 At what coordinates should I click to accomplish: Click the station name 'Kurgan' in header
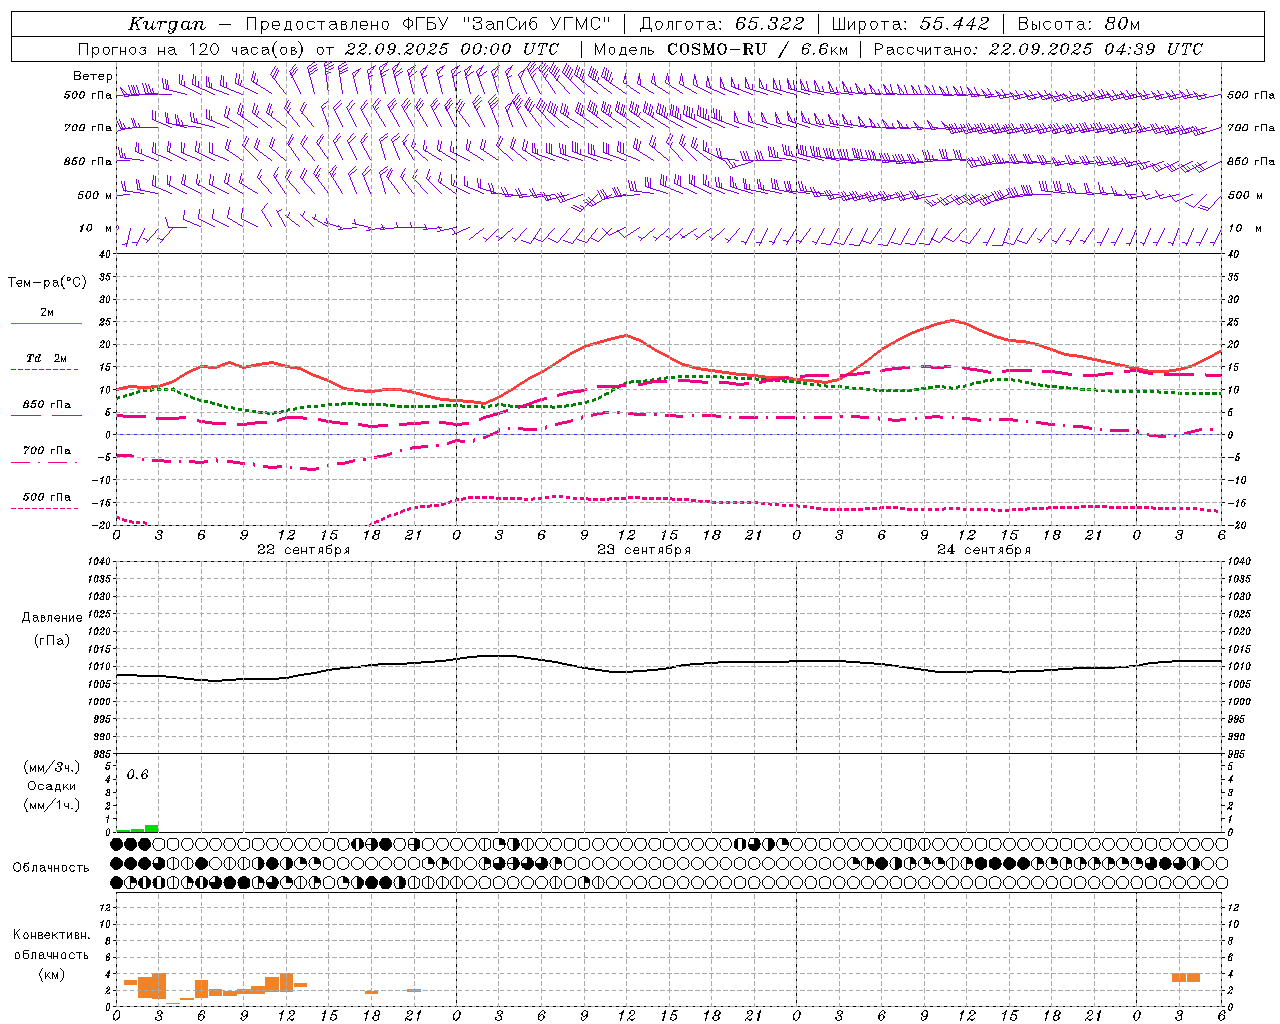tap(166, 24)
